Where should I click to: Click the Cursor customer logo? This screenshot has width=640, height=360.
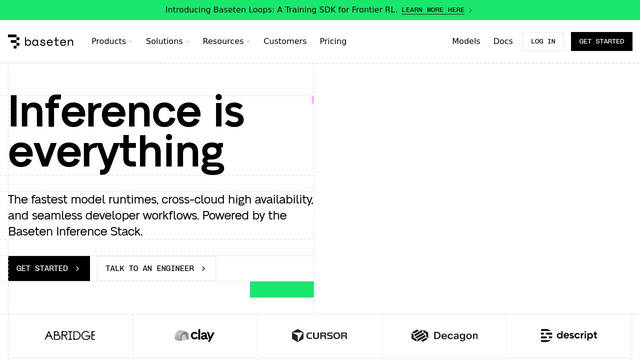pyautogui.click(x=319, y=336)
